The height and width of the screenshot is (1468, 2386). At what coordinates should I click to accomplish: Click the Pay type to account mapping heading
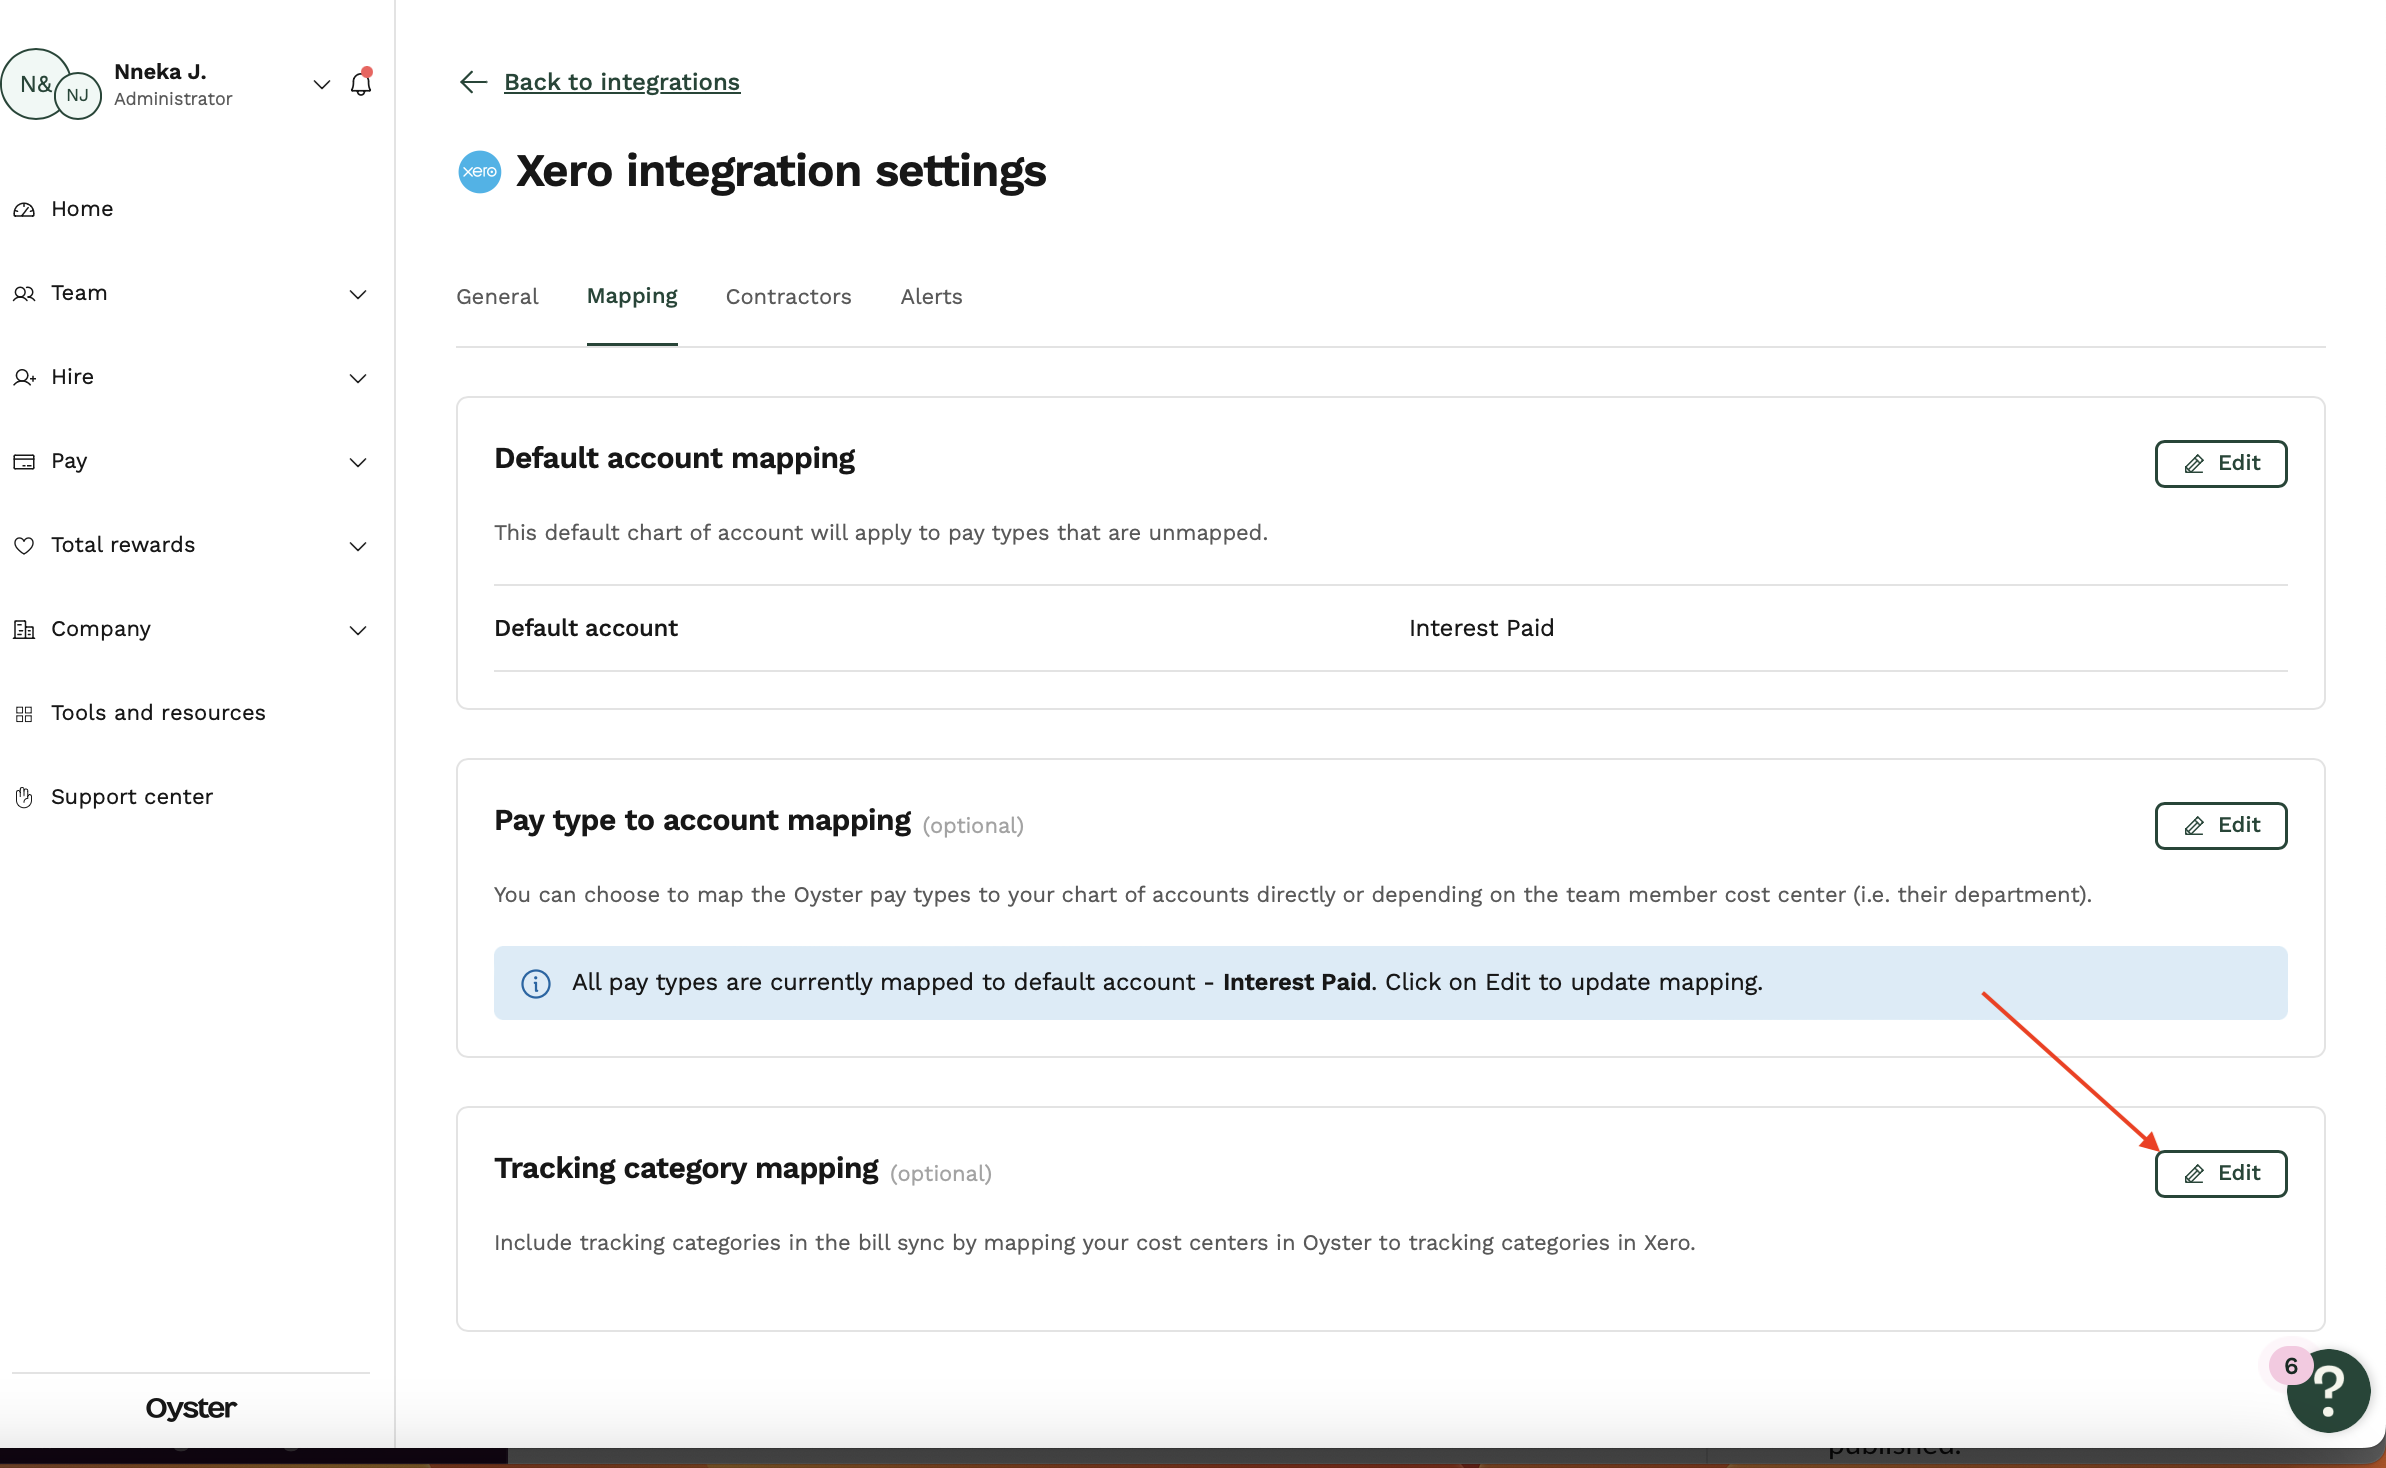click(x=702, y=821)
